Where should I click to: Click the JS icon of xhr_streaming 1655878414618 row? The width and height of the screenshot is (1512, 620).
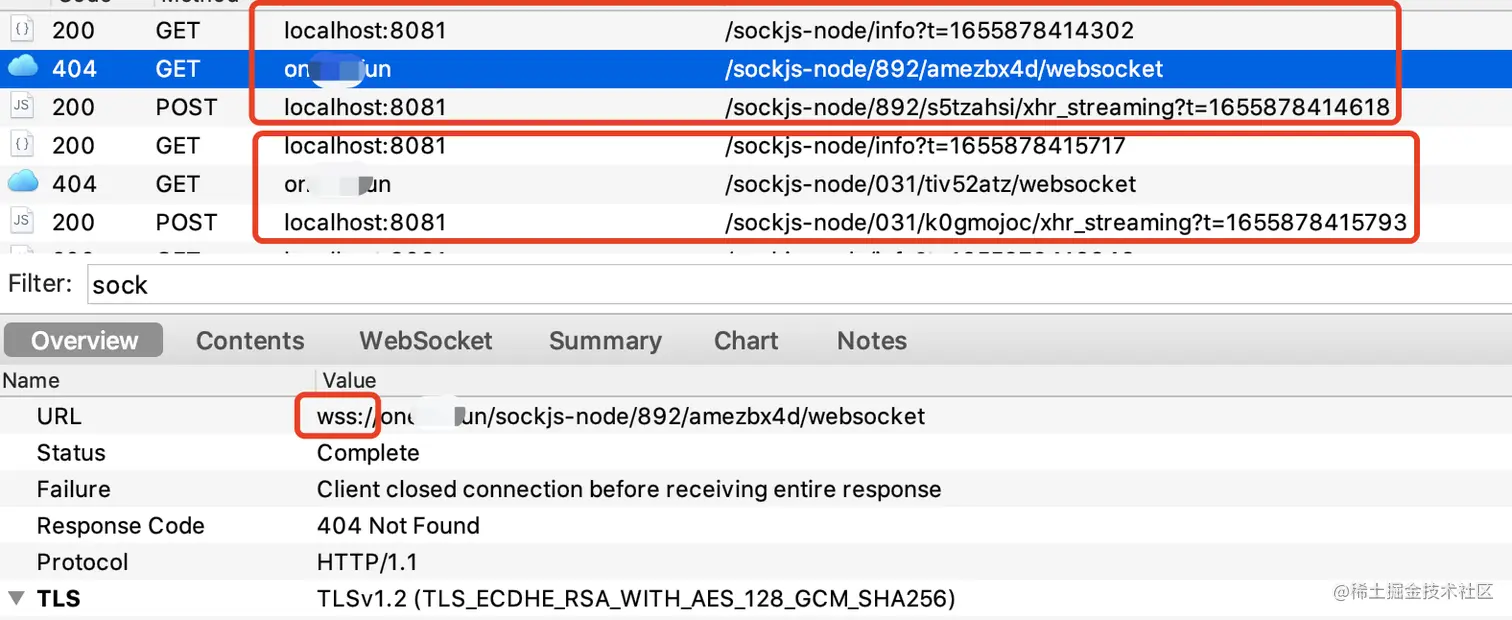(22, 106)
